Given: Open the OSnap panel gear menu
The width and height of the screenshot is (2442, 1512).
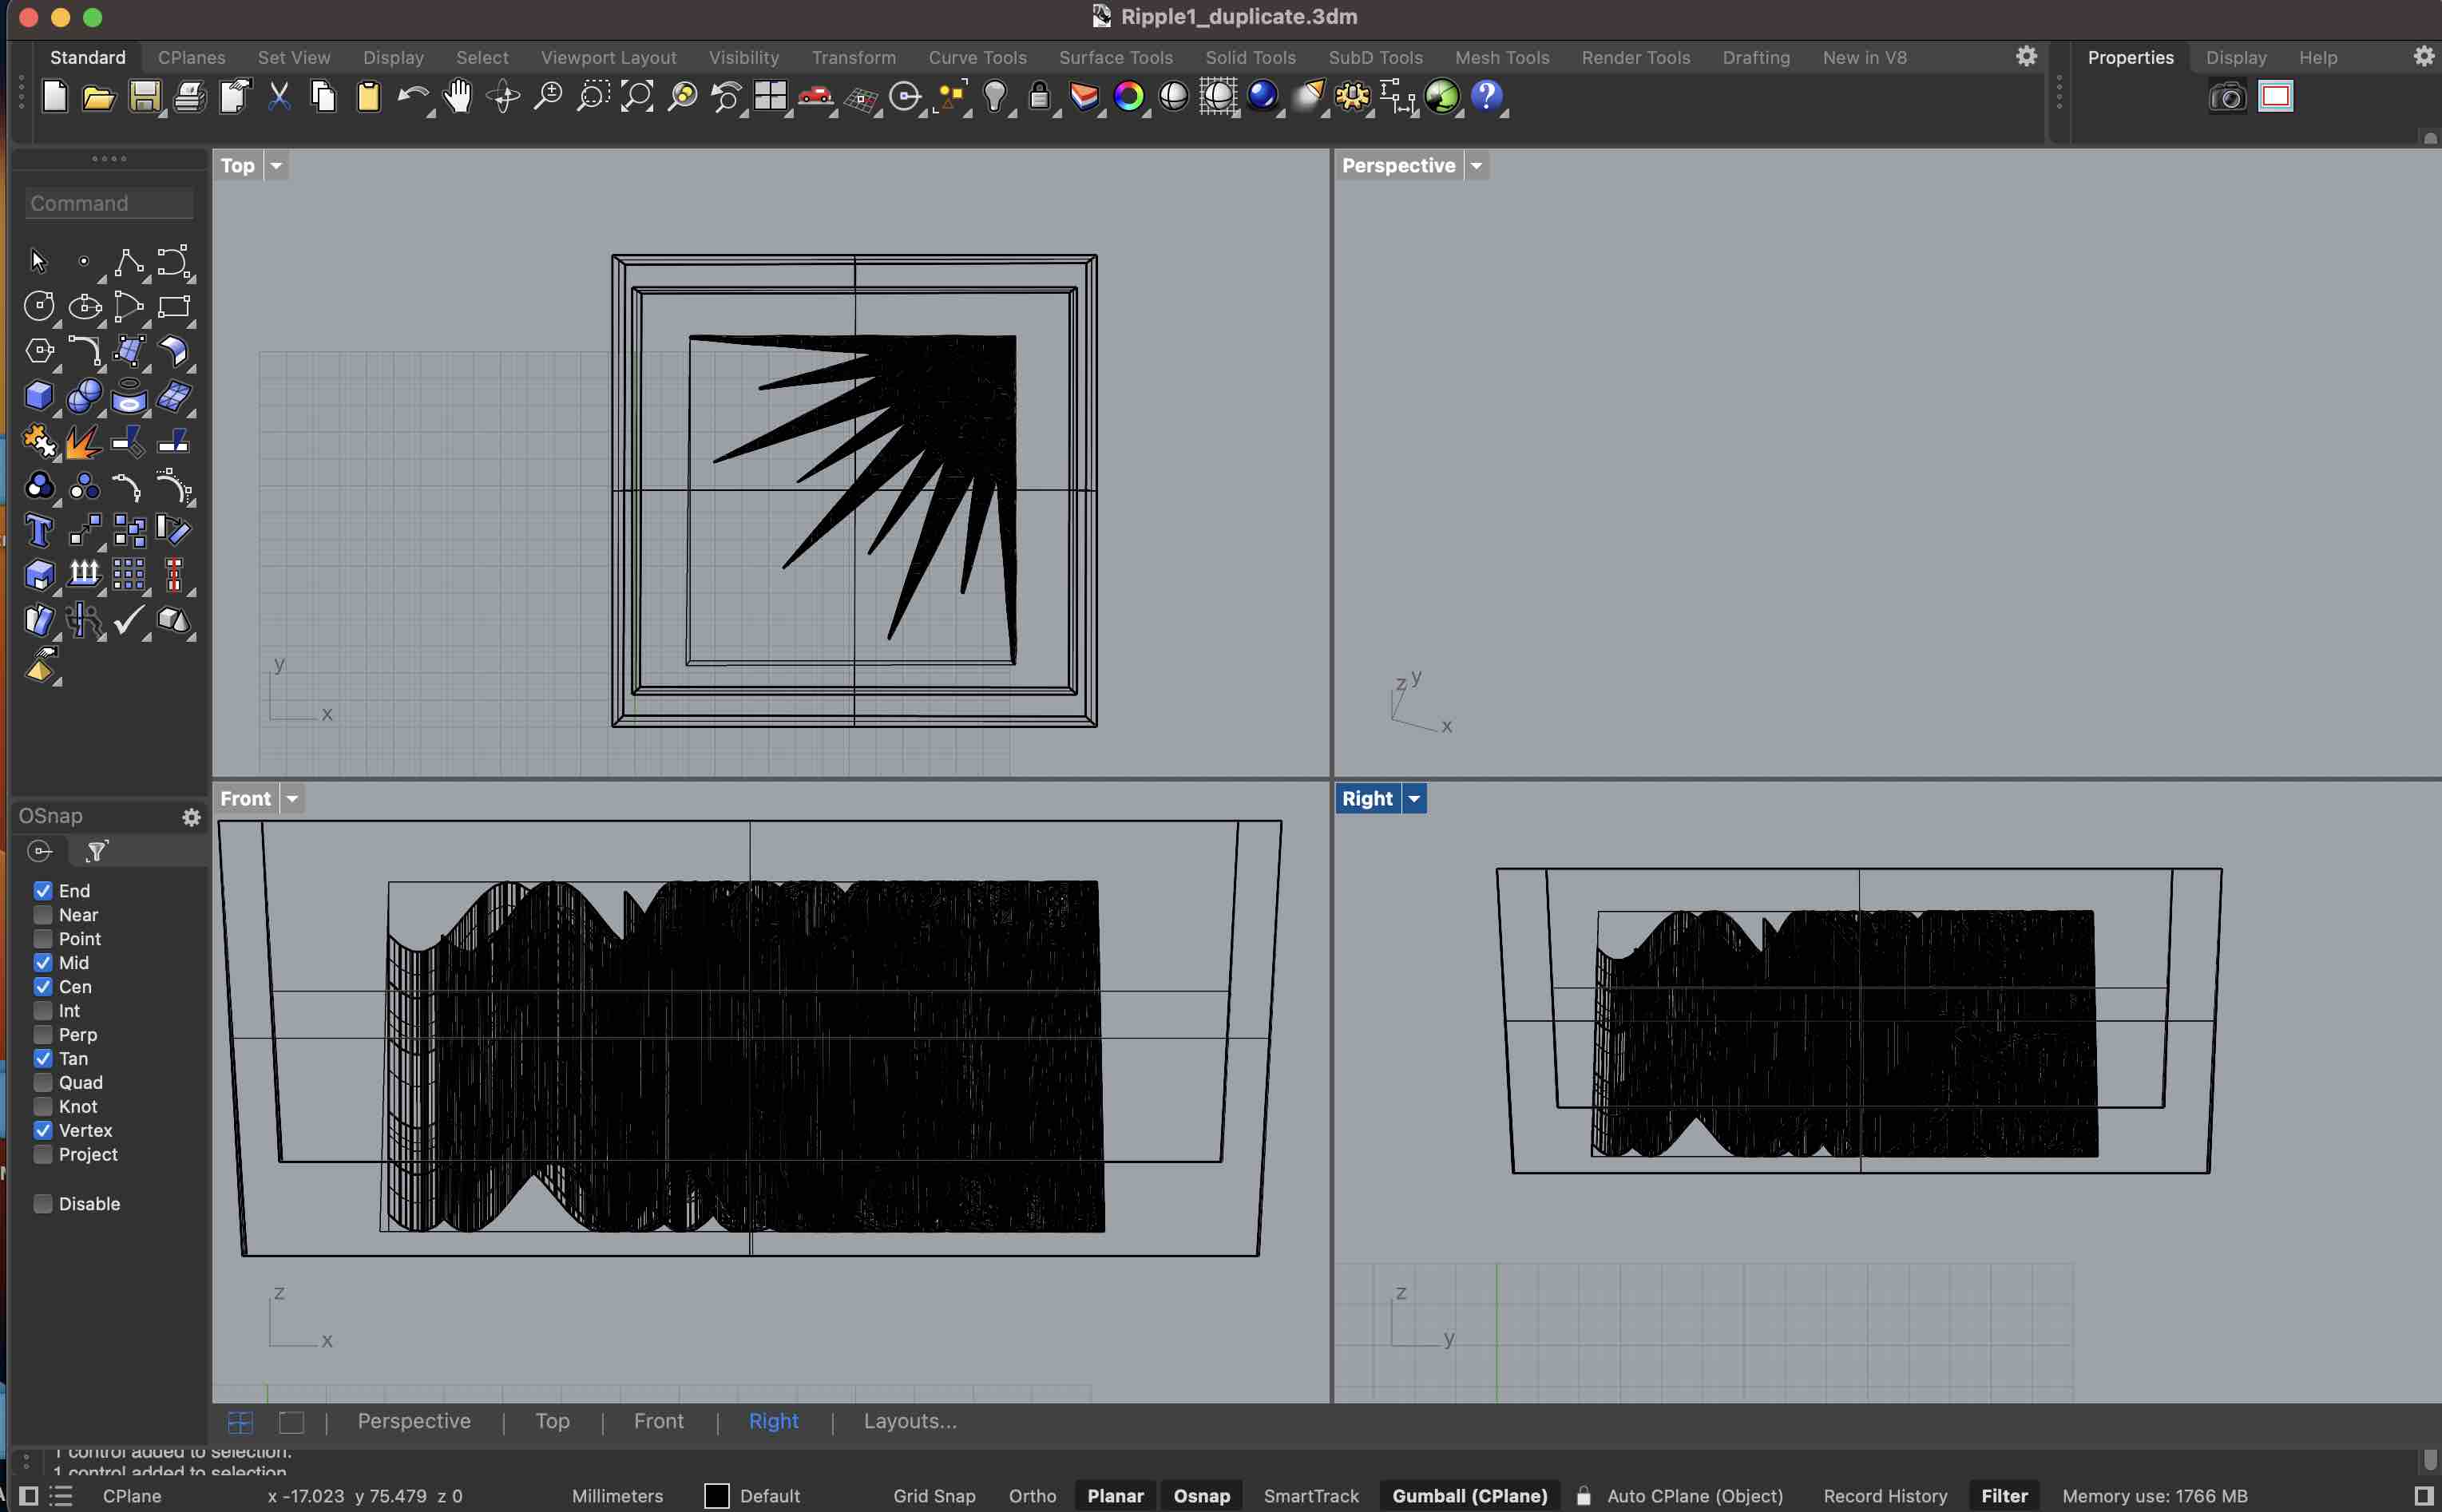Looking at the screenshot, I should pos(191,817).
